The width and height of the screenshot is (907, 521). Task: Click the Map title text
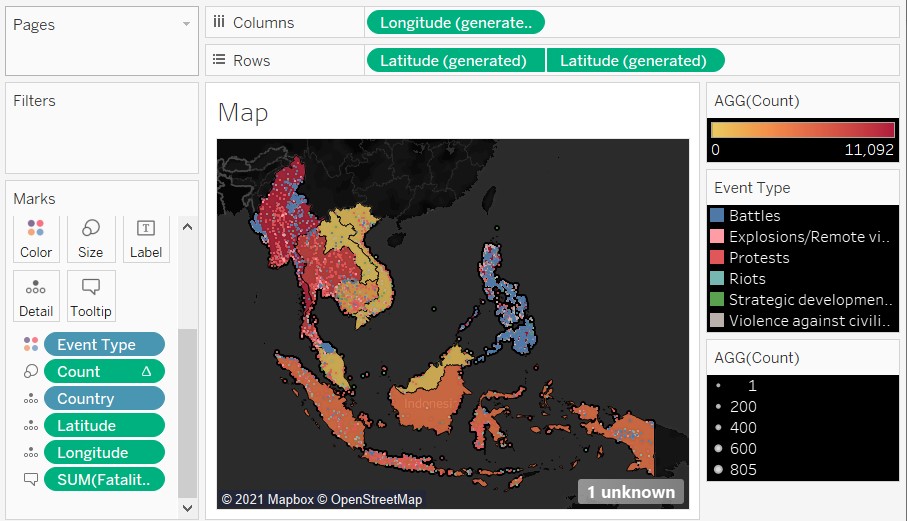pyautogui.click(x=243, y=113)
